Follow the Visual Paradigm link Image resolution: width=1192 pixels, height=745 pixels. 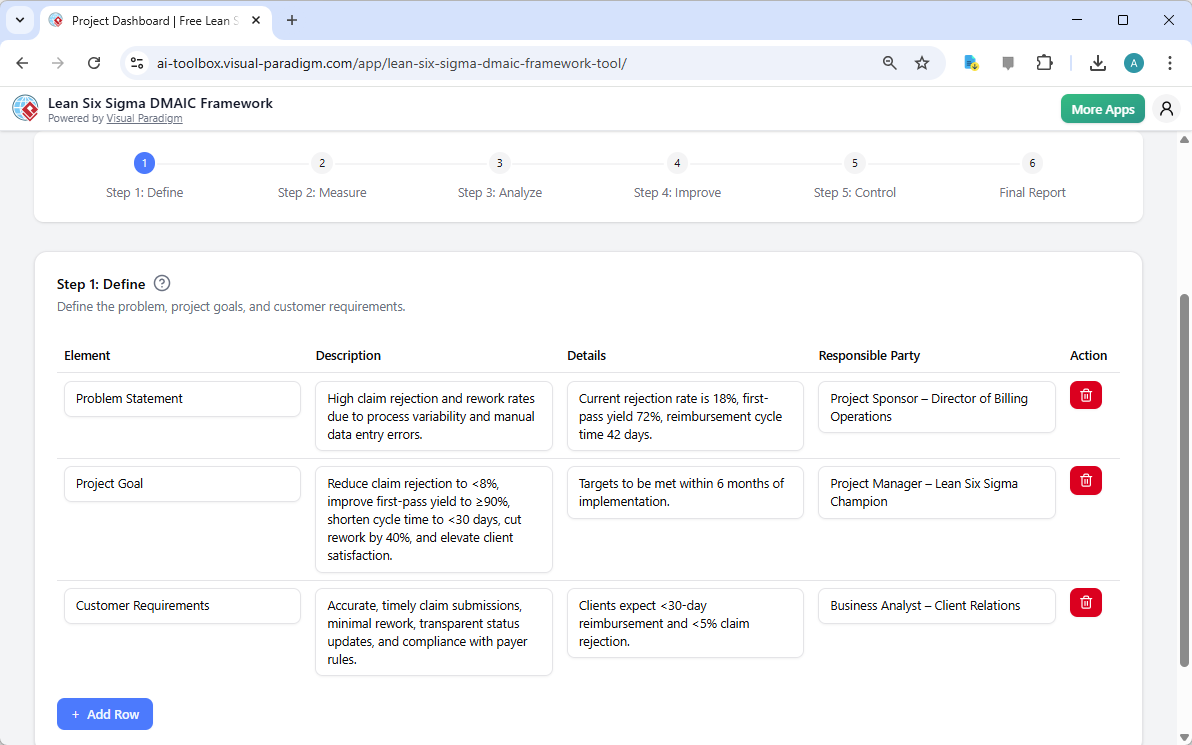click(x=144, y=118)
